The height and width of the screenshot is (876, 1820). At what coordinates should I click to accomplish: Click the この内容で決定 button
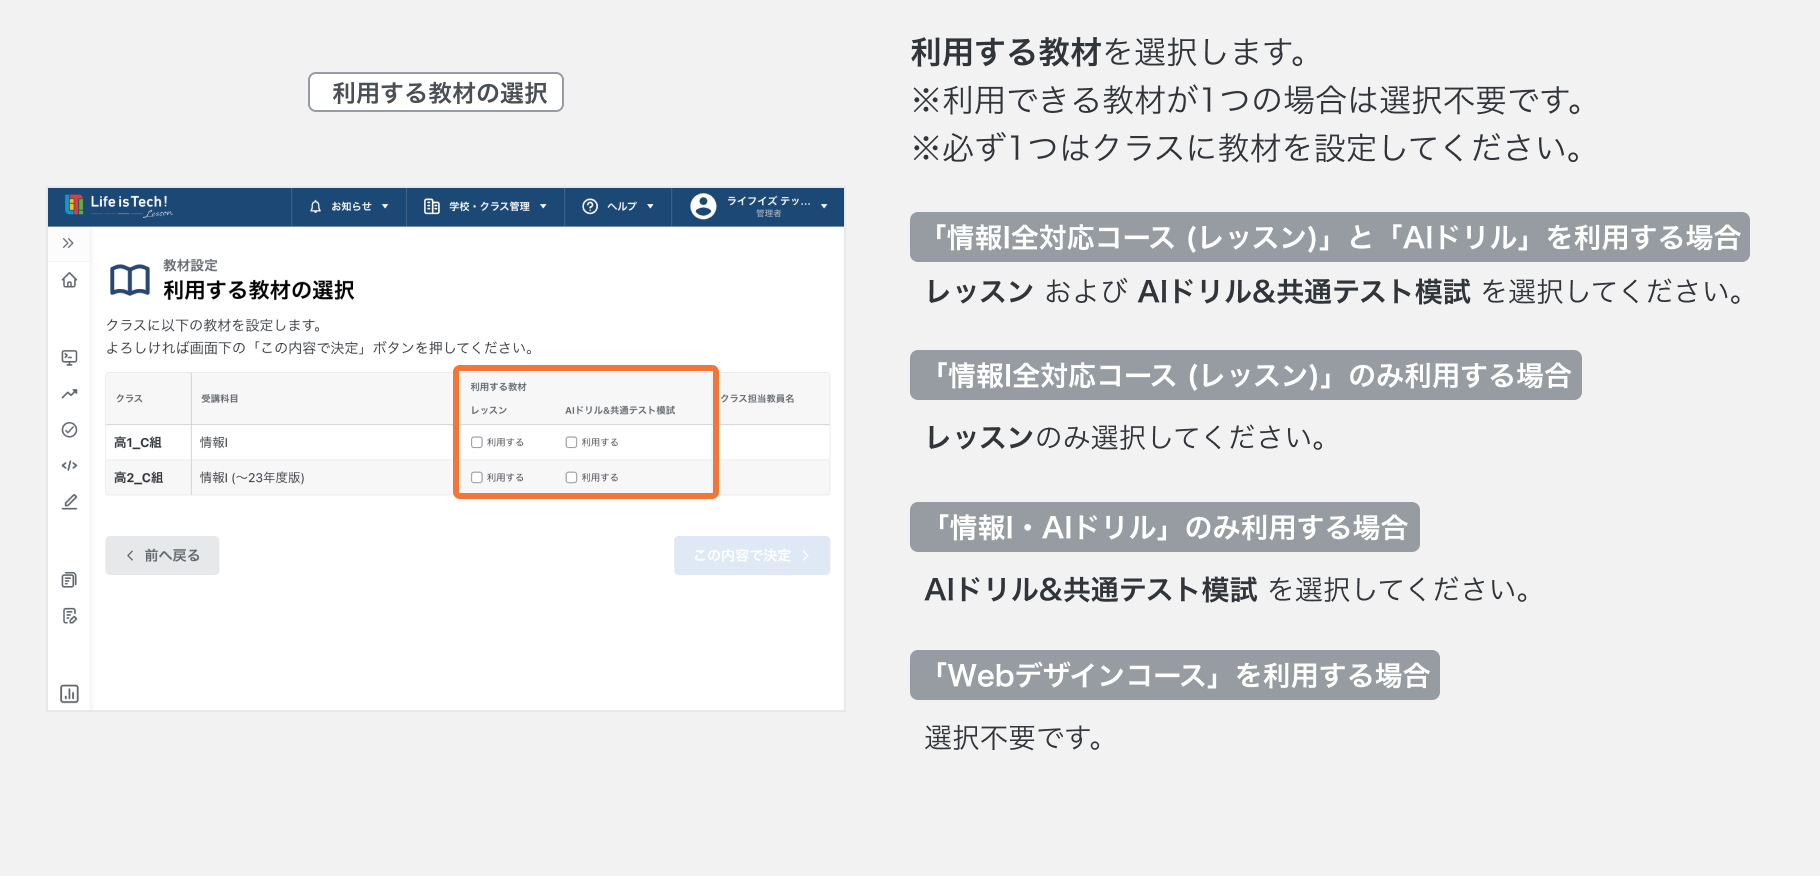point(752,555)
